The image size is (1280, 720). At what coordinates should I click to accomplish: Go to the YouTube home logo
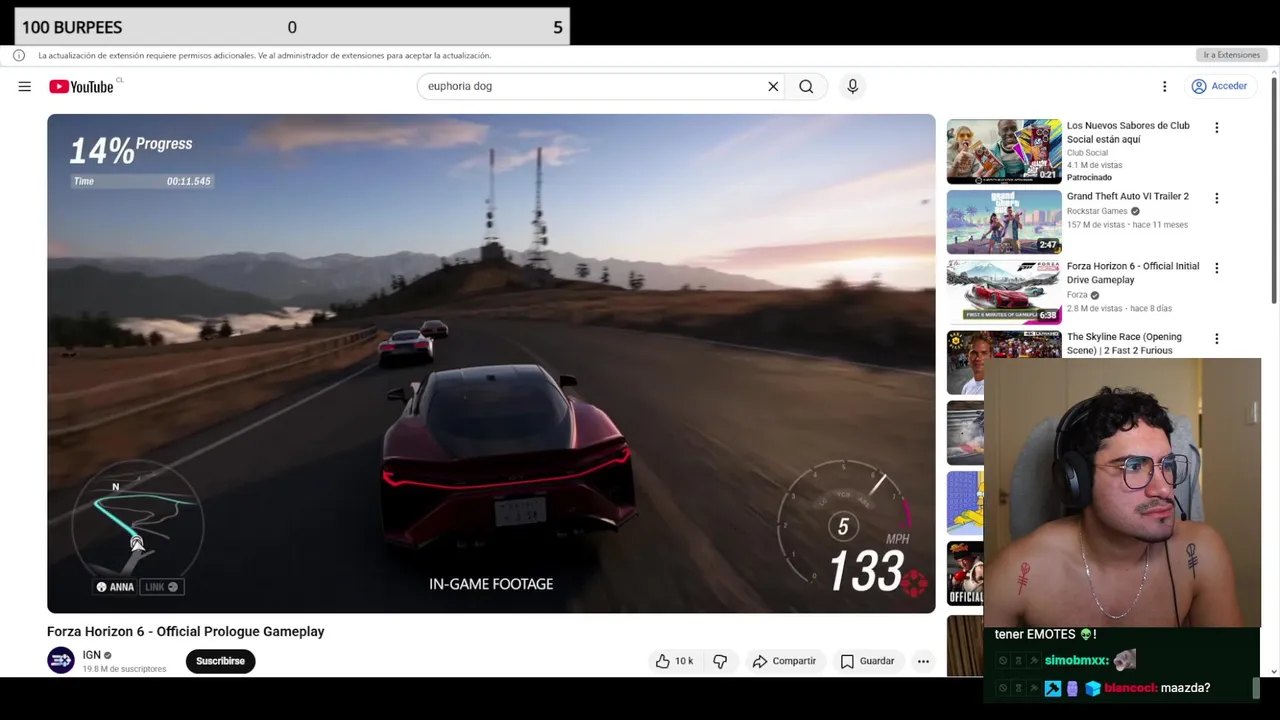click(x=81, y=87)
